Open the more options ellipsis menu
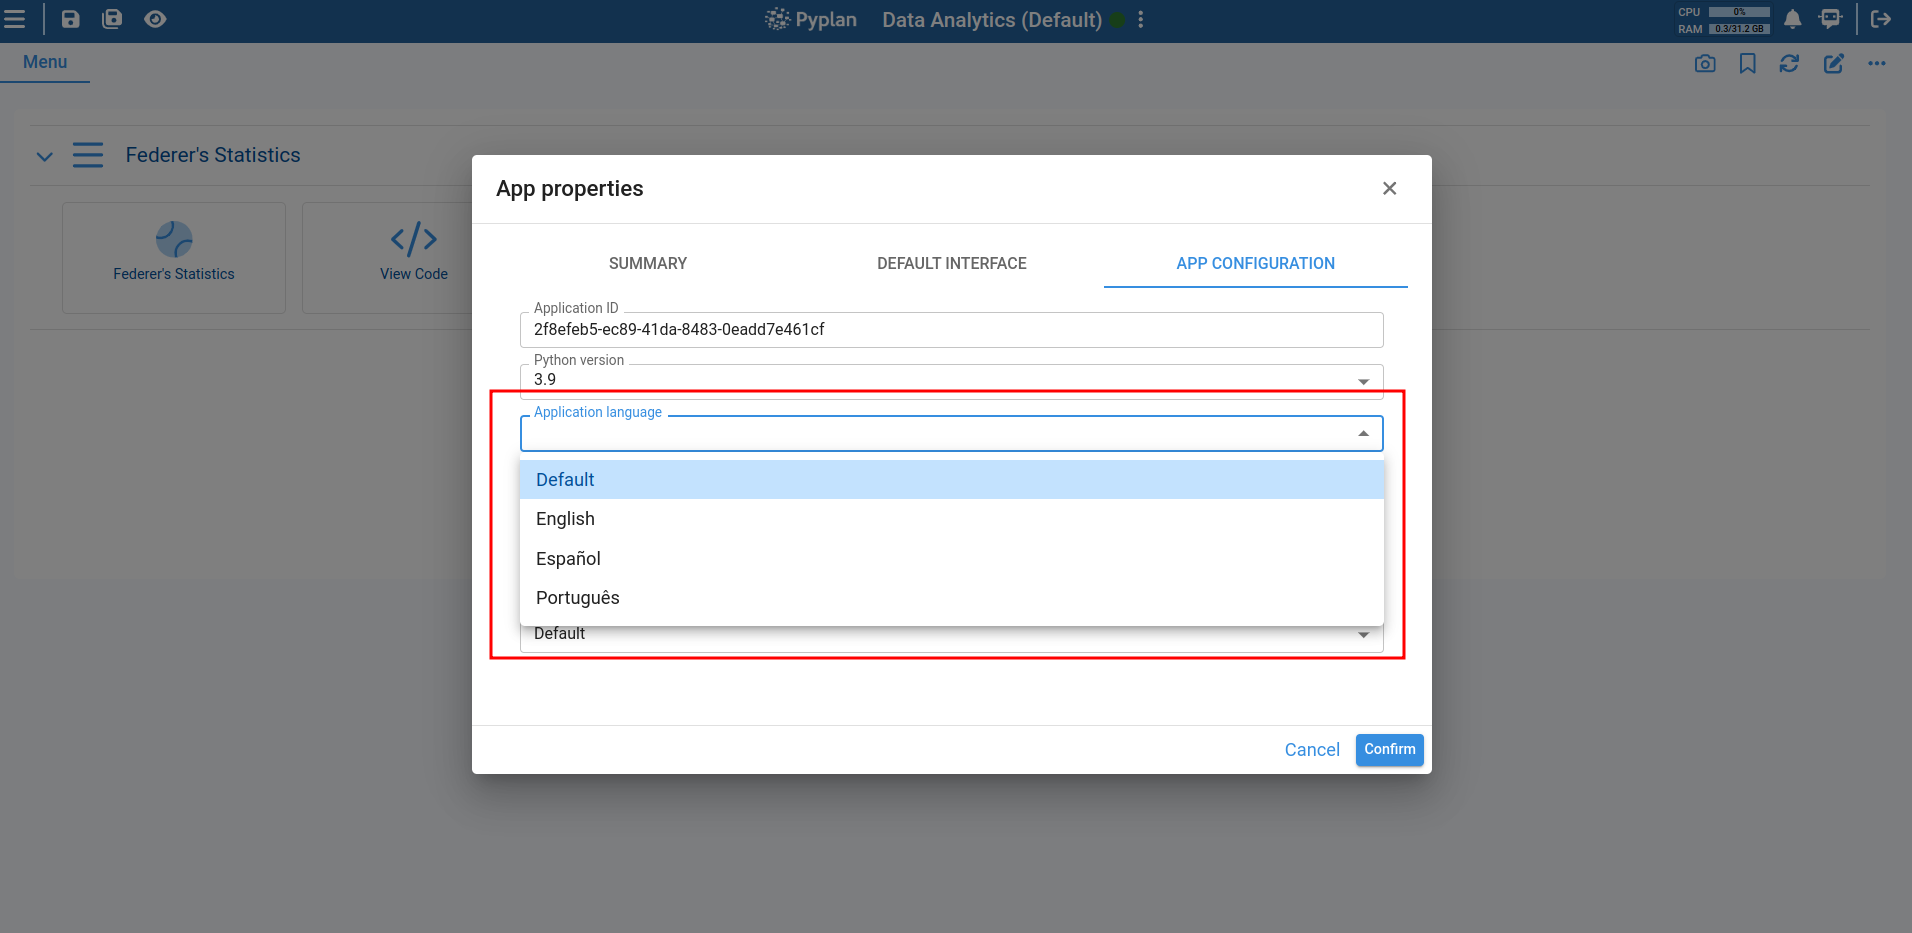 pyautogui.click(x=1878, y=63)
